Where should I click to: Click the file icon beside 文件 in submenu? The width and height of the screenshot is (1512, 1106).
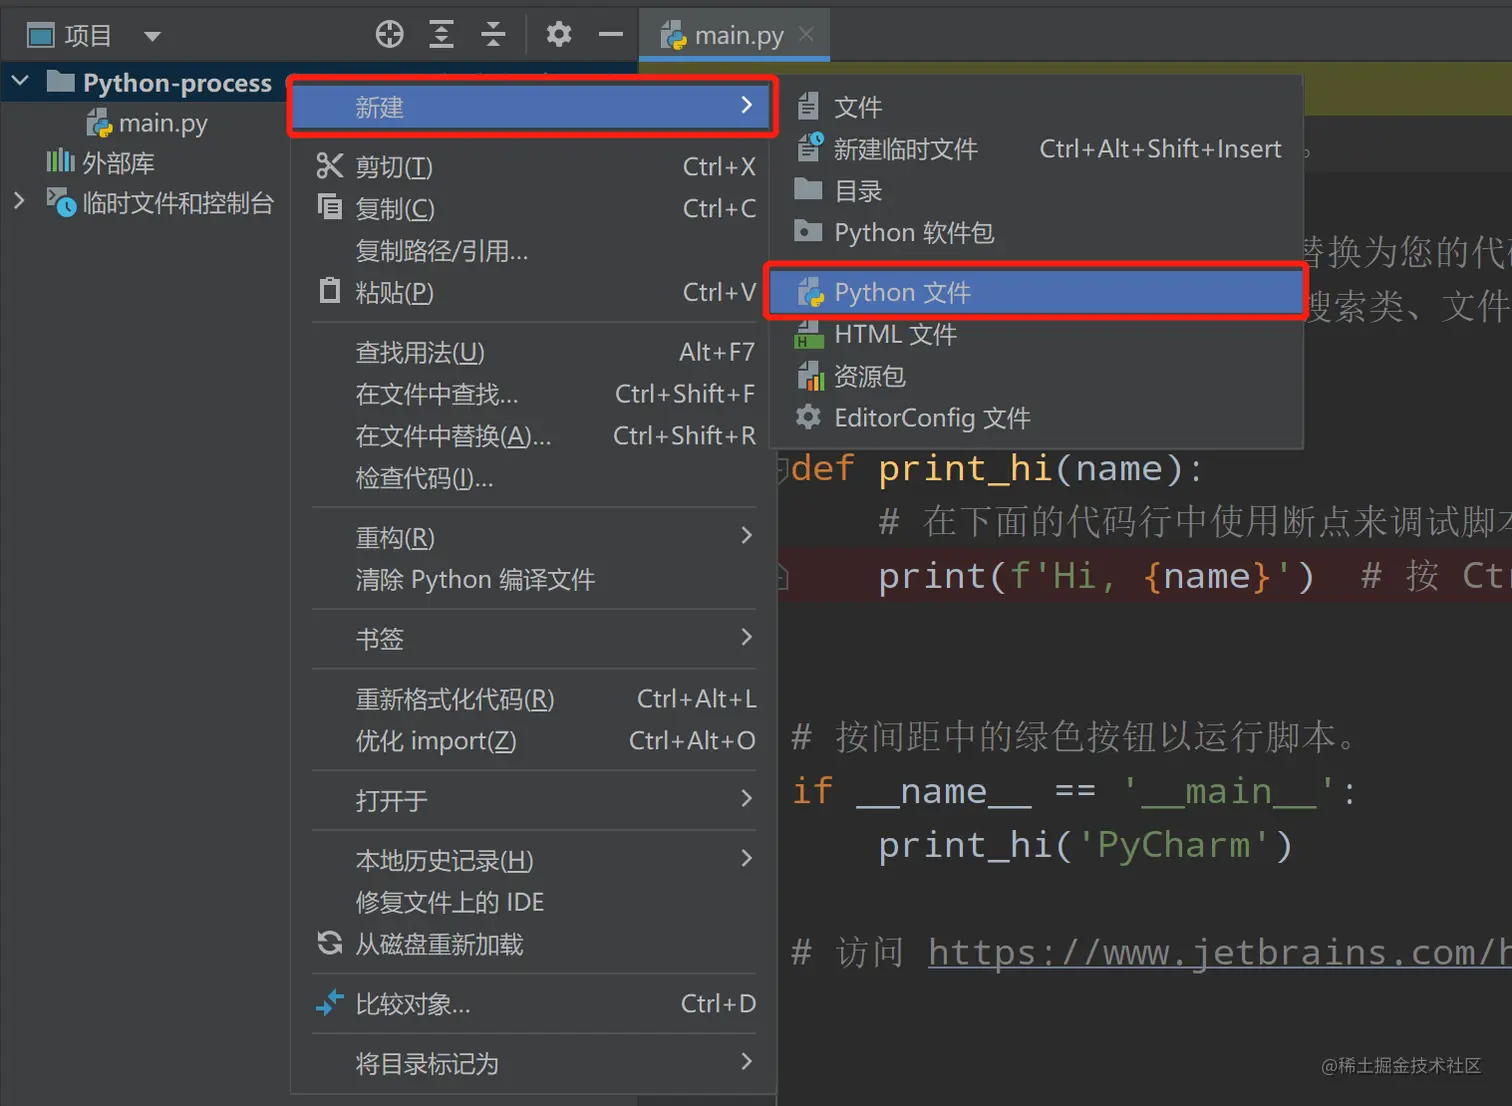[808, 105]
